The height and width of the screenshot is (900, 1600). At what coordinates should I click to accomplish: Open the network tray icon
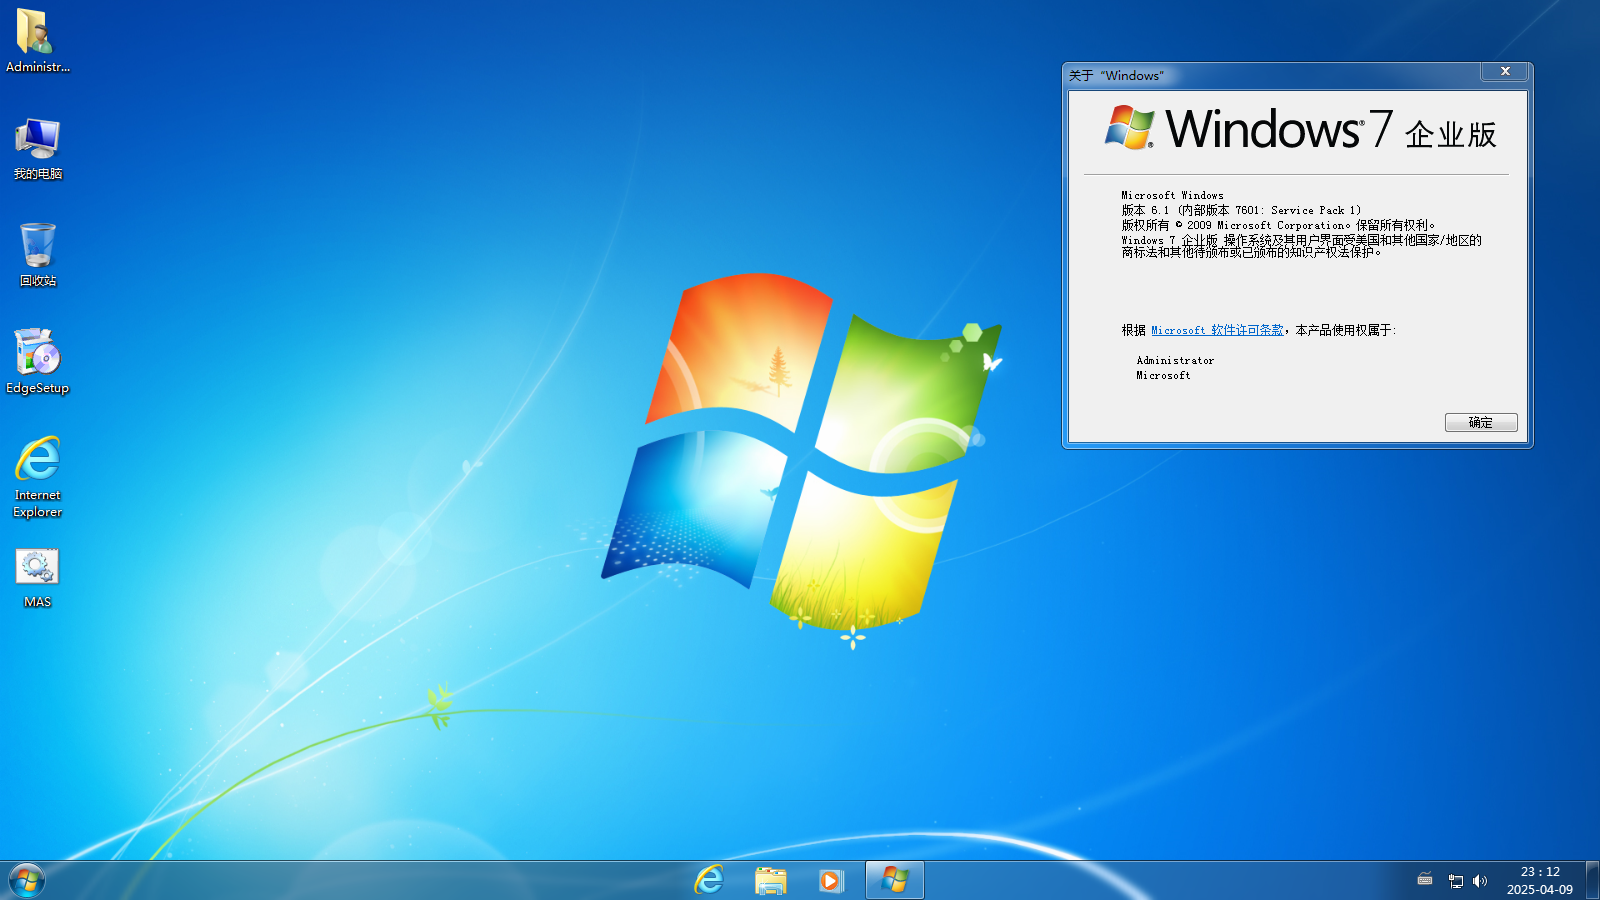pos(1455,881)
